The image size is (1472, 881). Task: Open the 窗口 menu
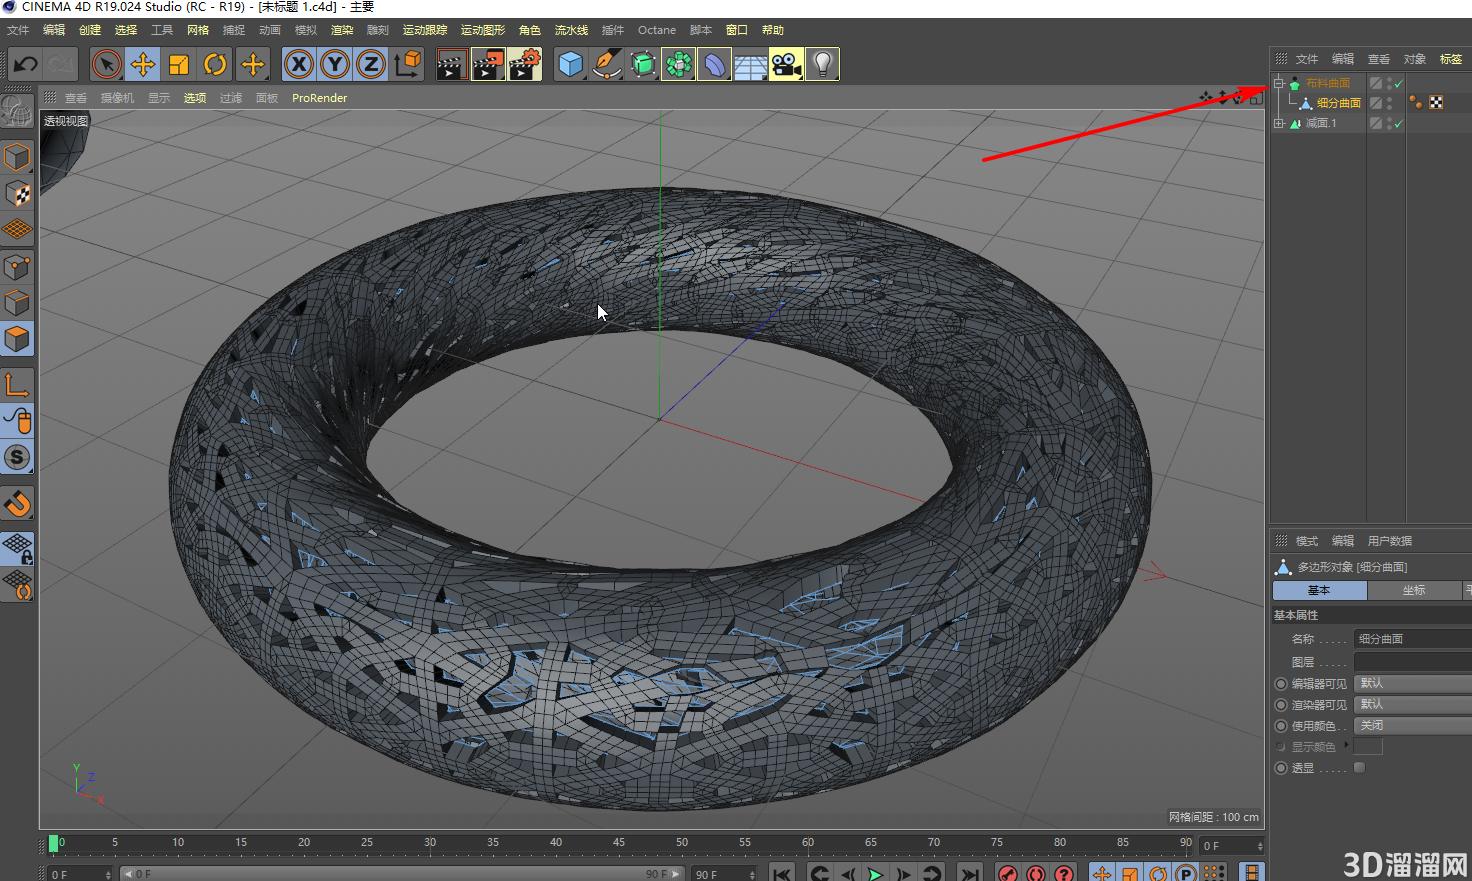pyautogui.click(x=737, y=30)
